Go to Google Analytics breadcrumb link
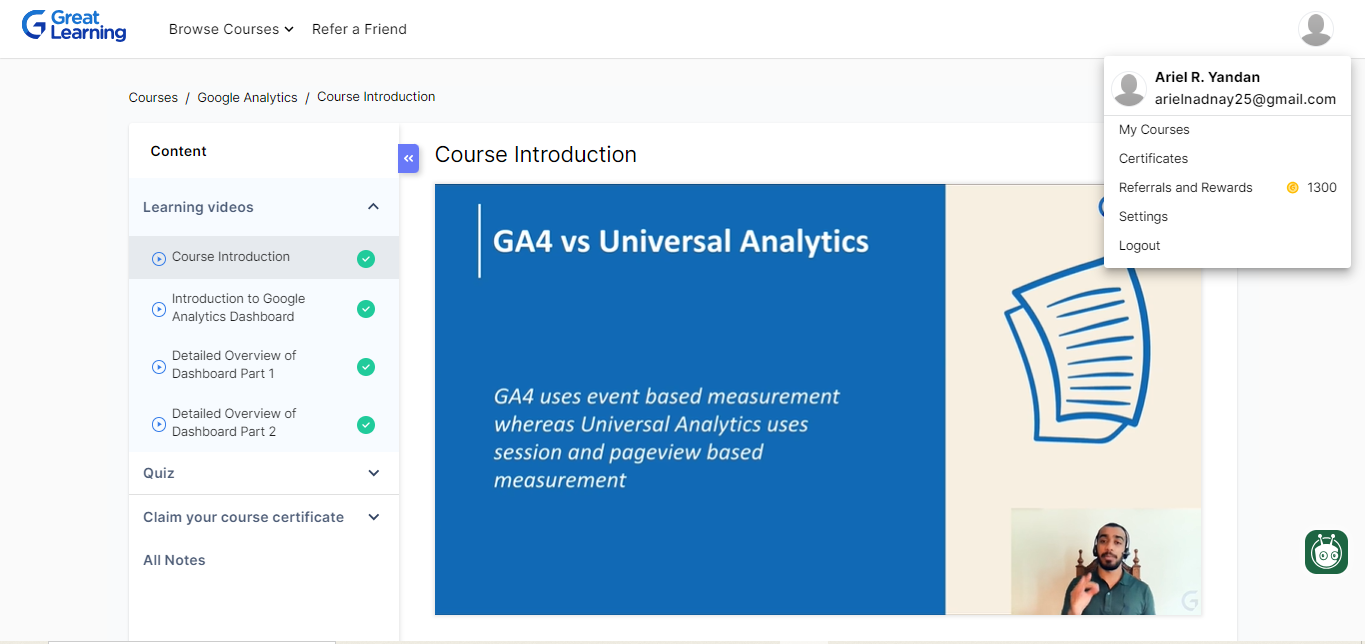This screenshot has width=1365, height=644. (247, 98)
